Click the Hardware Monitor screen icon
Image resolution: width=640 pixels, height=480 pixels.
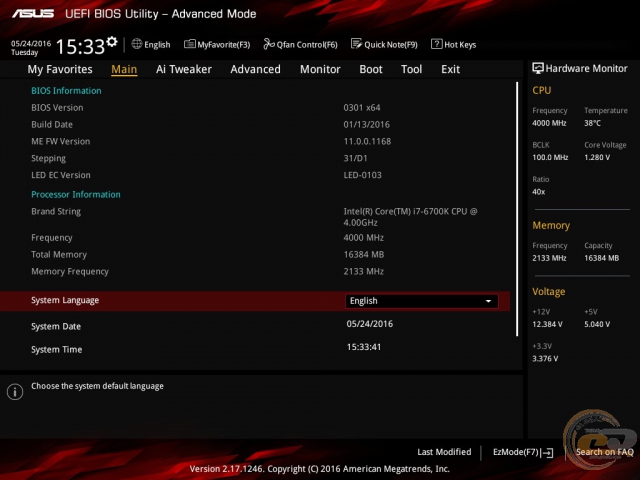point(538,68)
